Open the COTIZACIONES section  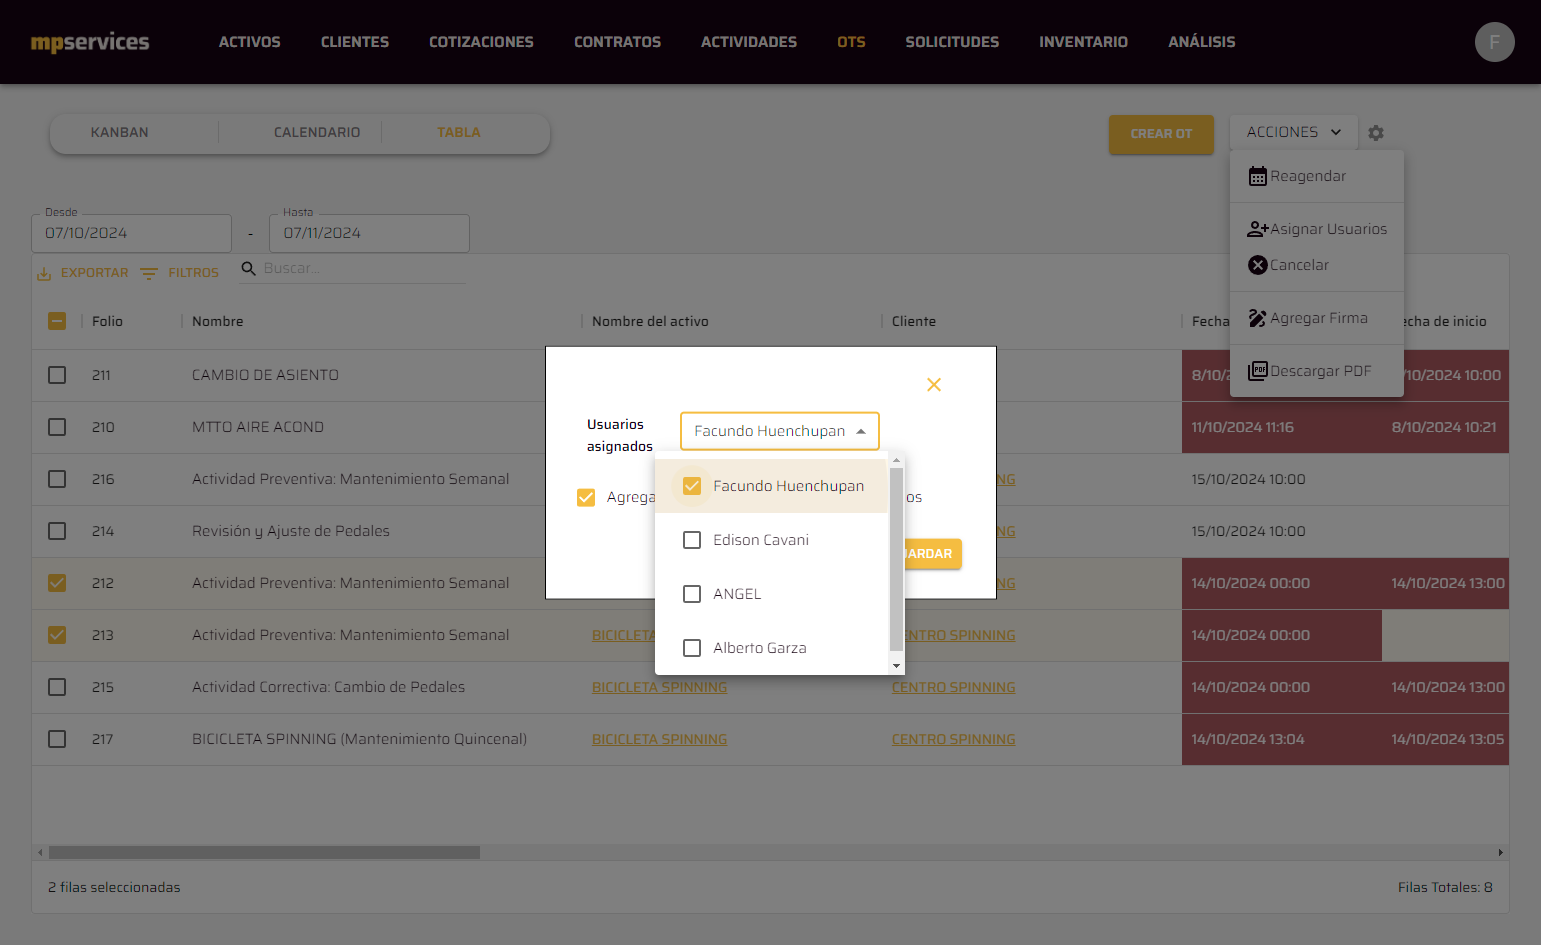(x=481, y=42)
